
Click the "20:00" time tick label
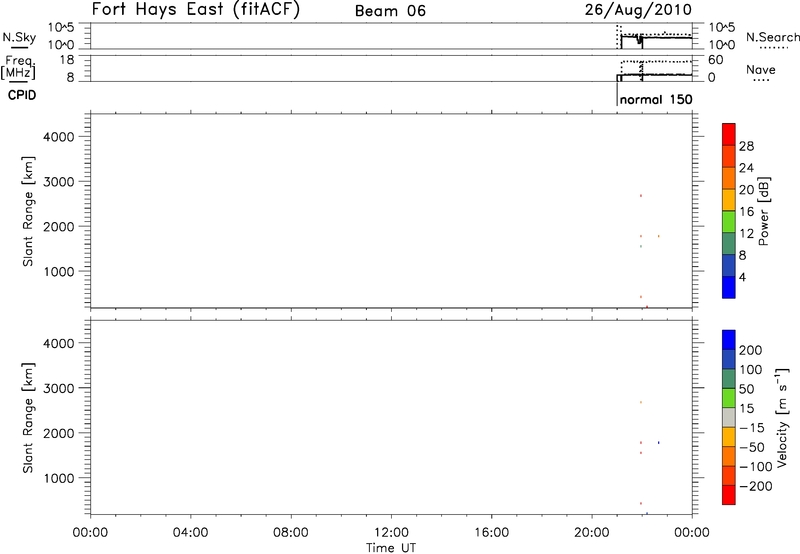[x=592, y=533]
